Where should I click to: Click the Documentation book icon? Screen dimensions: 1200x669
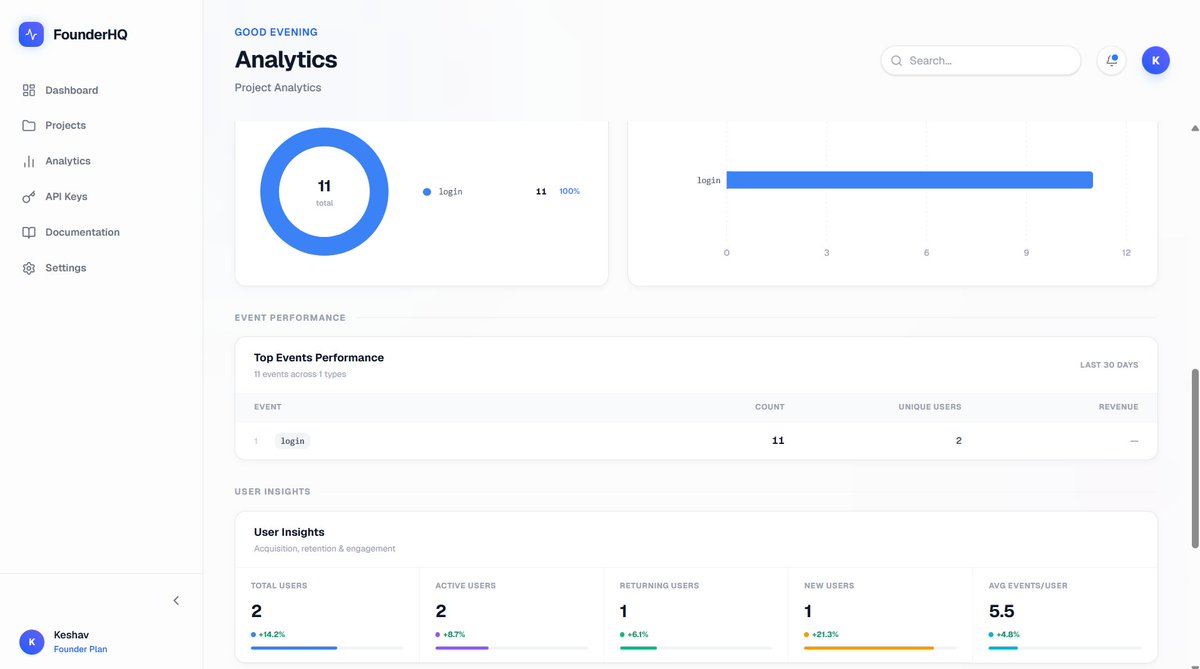29,232
